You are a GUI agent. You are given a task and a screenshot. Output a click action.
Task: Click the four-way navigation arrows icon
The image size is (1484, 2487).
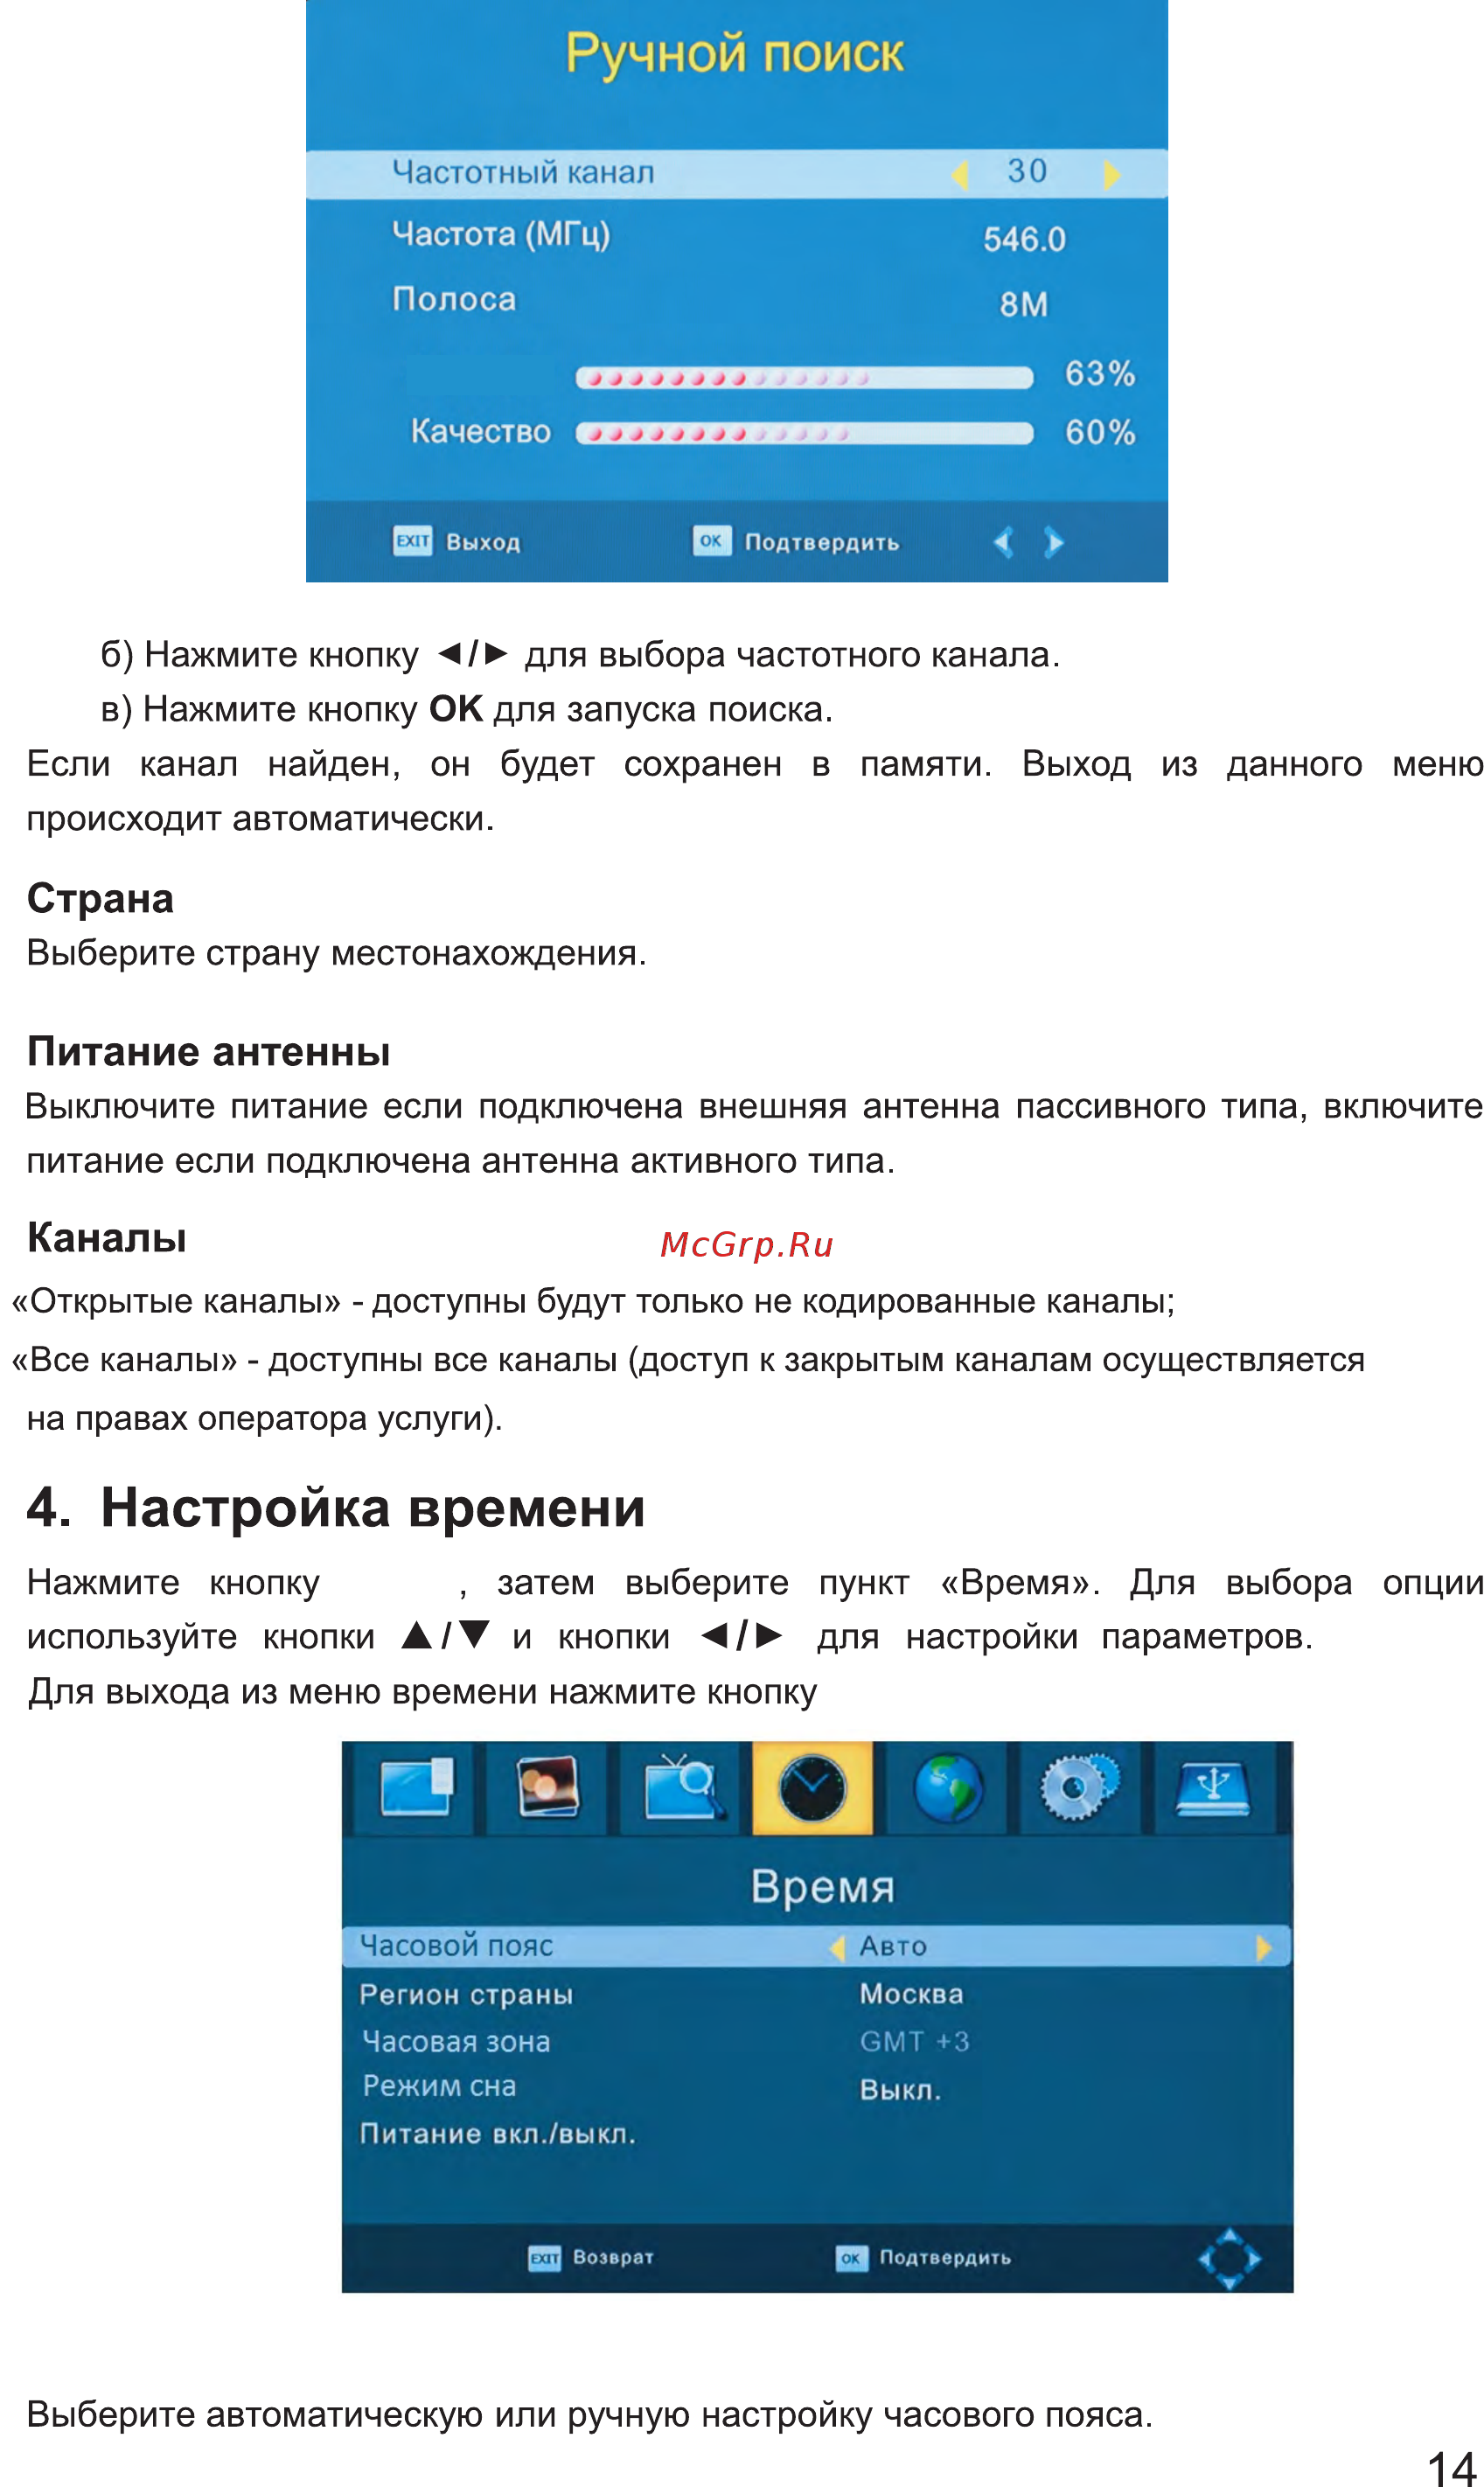pos(1229,2258)
